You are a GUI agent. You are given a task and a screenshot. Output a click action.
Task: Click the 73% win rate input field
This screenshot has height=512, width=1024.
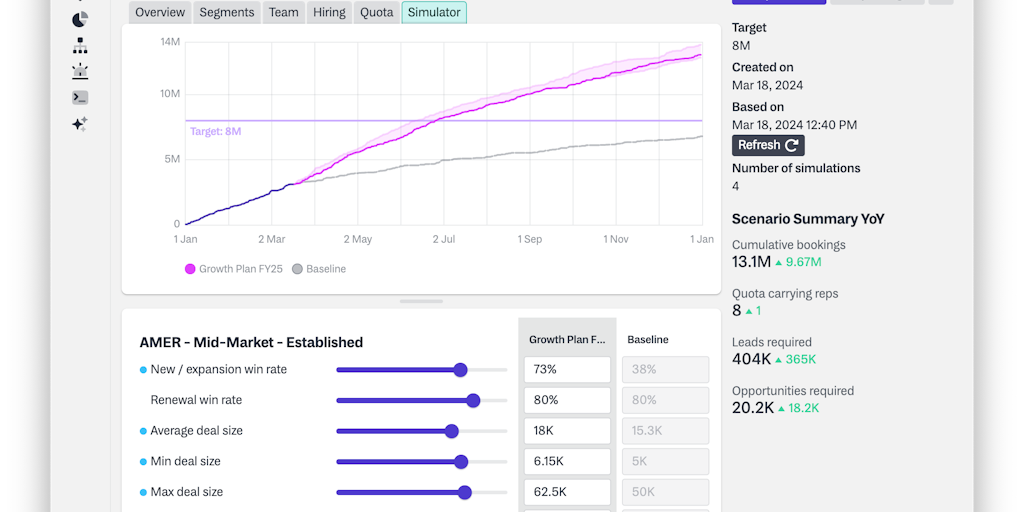pyautogui.click(x=567, y=370)
